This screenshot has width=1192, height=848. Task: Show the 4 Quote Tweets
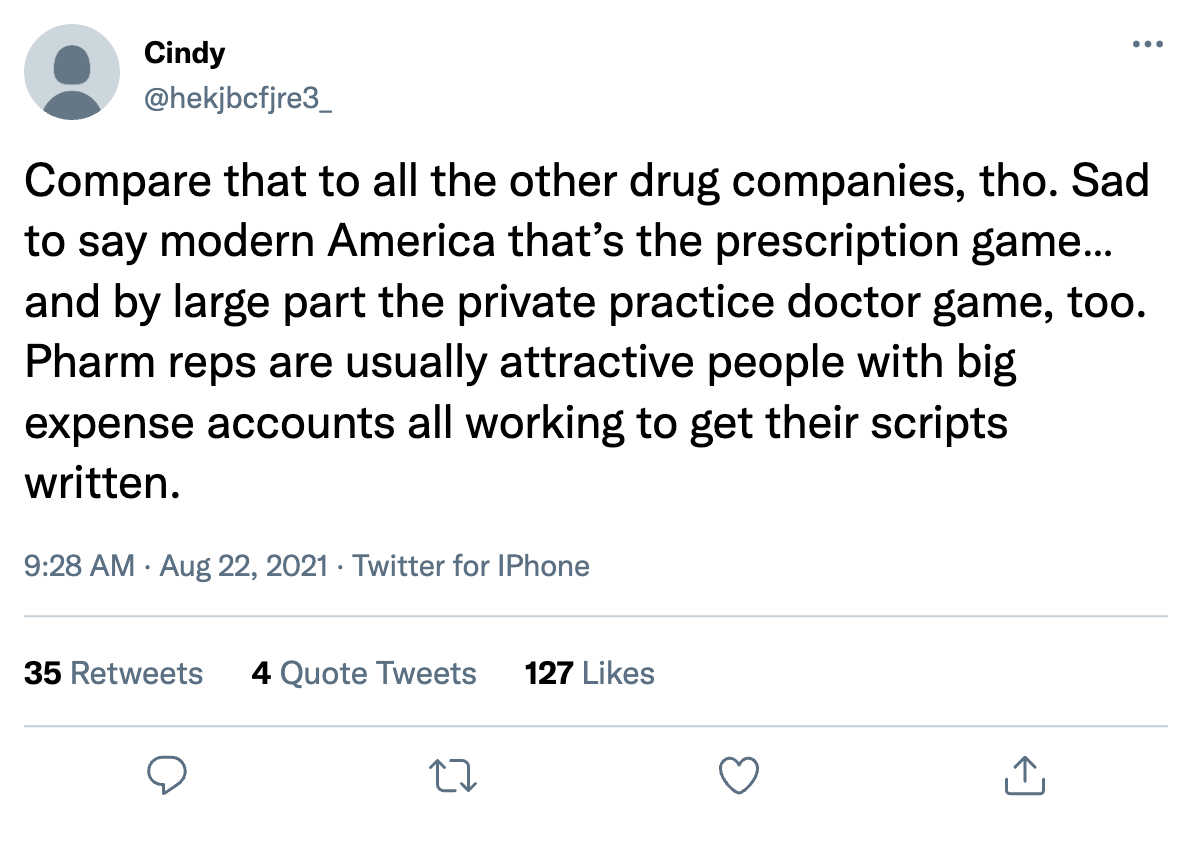[364, 673]
